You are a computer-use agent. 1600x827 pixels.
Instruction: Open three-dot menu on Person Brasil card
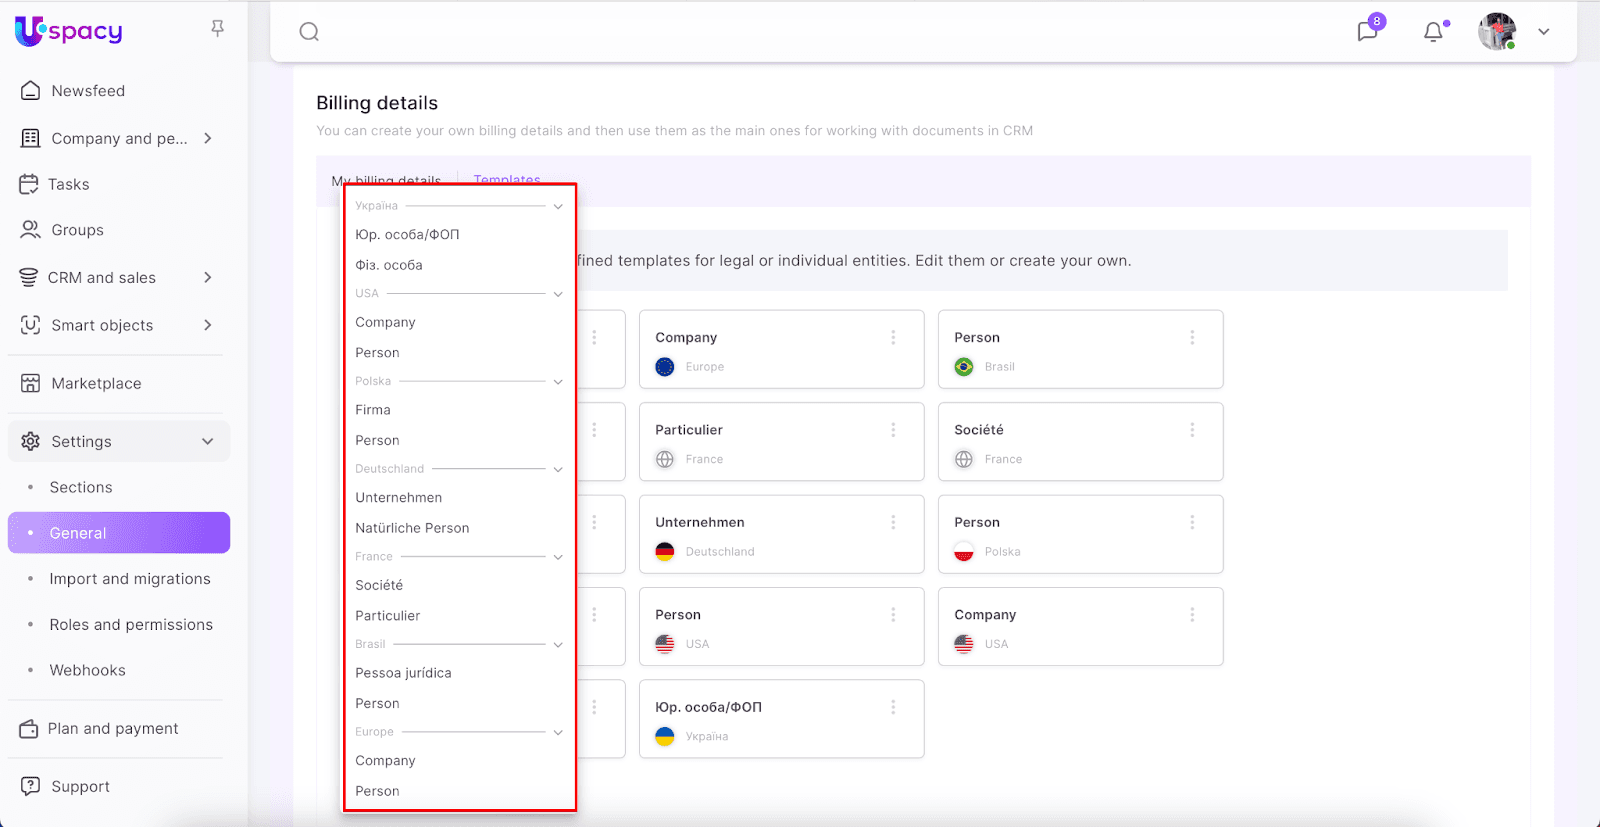point(1192,338)
